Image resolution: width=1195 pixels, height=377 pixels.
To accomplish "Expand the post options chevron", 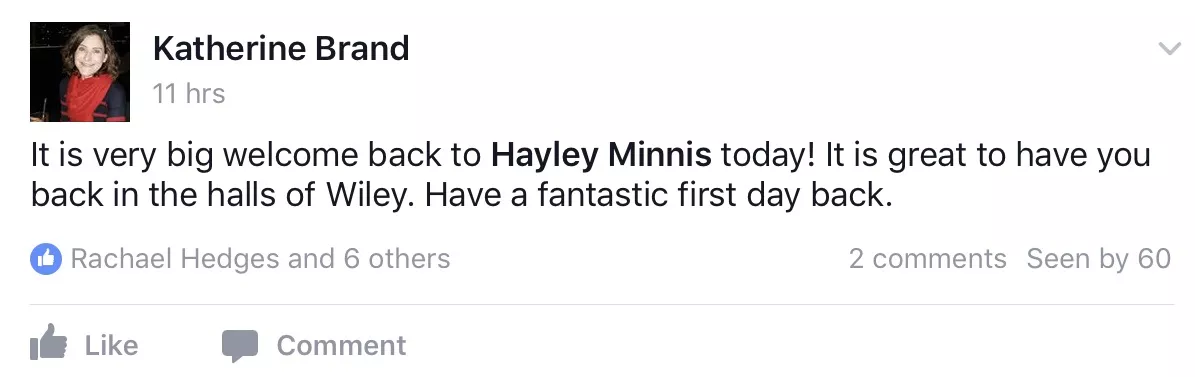I will point(1168,50).
